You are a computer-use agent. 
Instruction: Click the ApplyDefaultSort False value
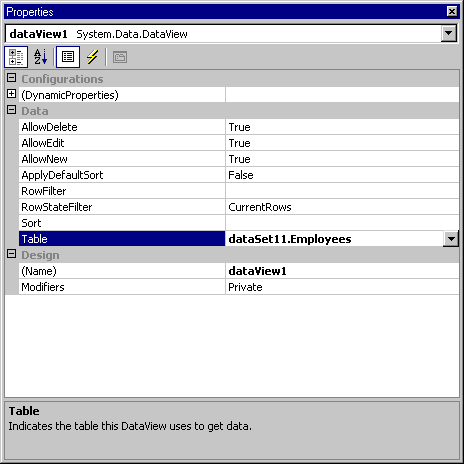coord(241,175)
